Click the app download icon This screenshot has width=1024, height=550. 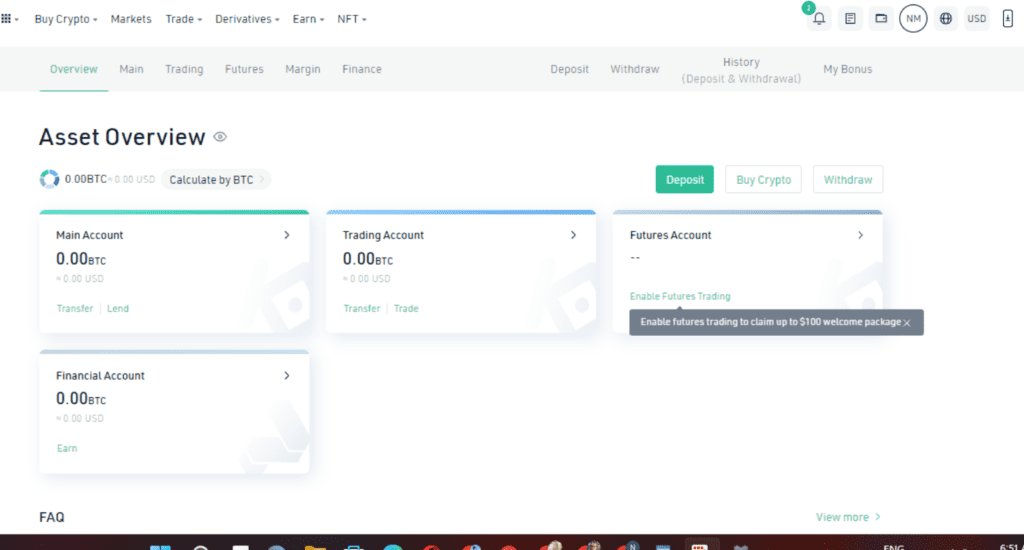pos(1007,19)
